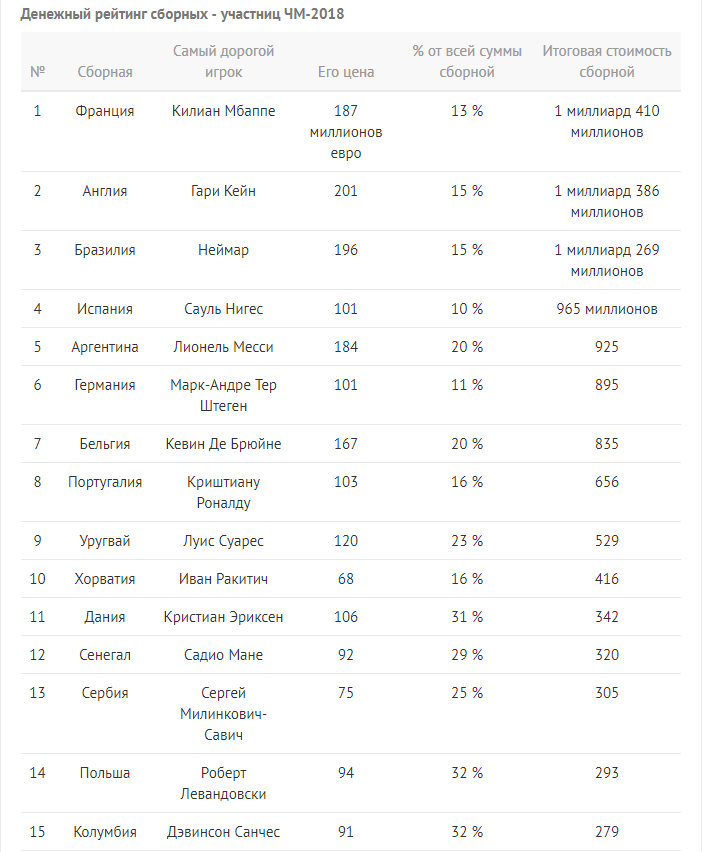Select the 'Франция' team cell
The image size is (703, 852).
(105, 111)
